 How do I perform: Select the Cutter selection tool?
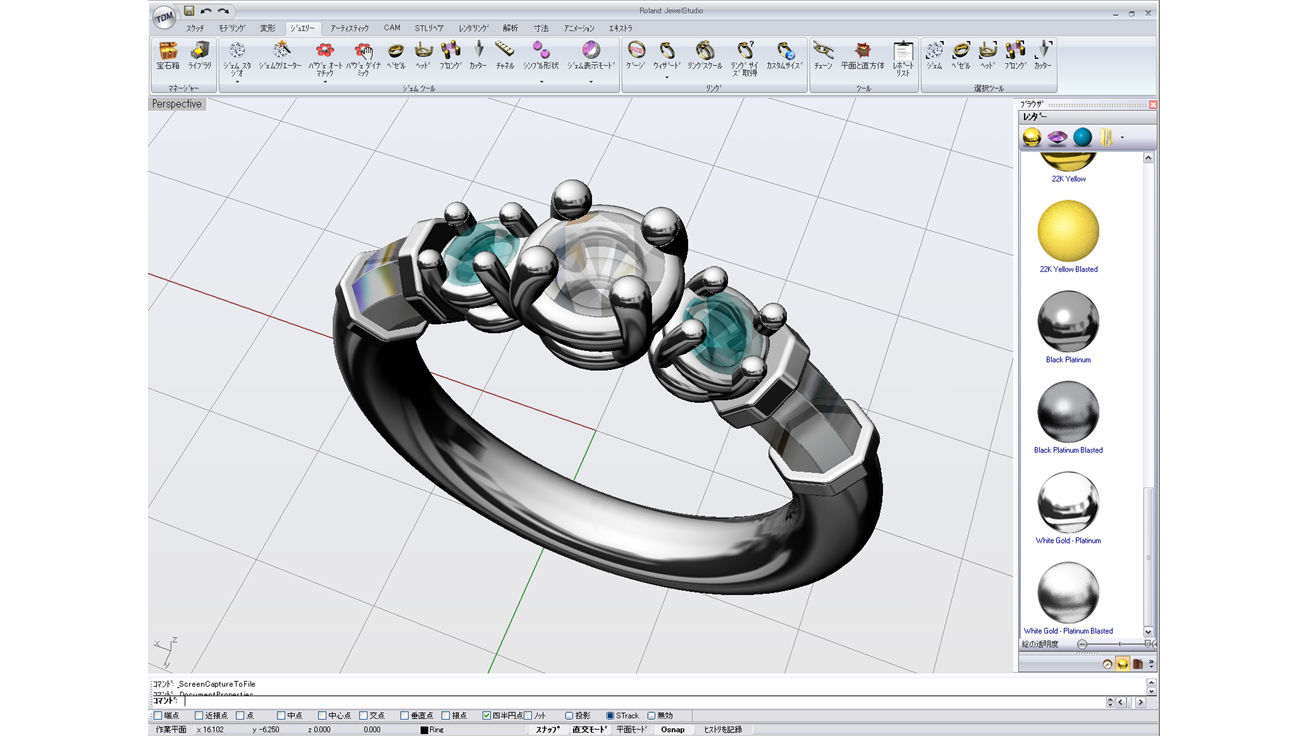(x=1042, y=58)
